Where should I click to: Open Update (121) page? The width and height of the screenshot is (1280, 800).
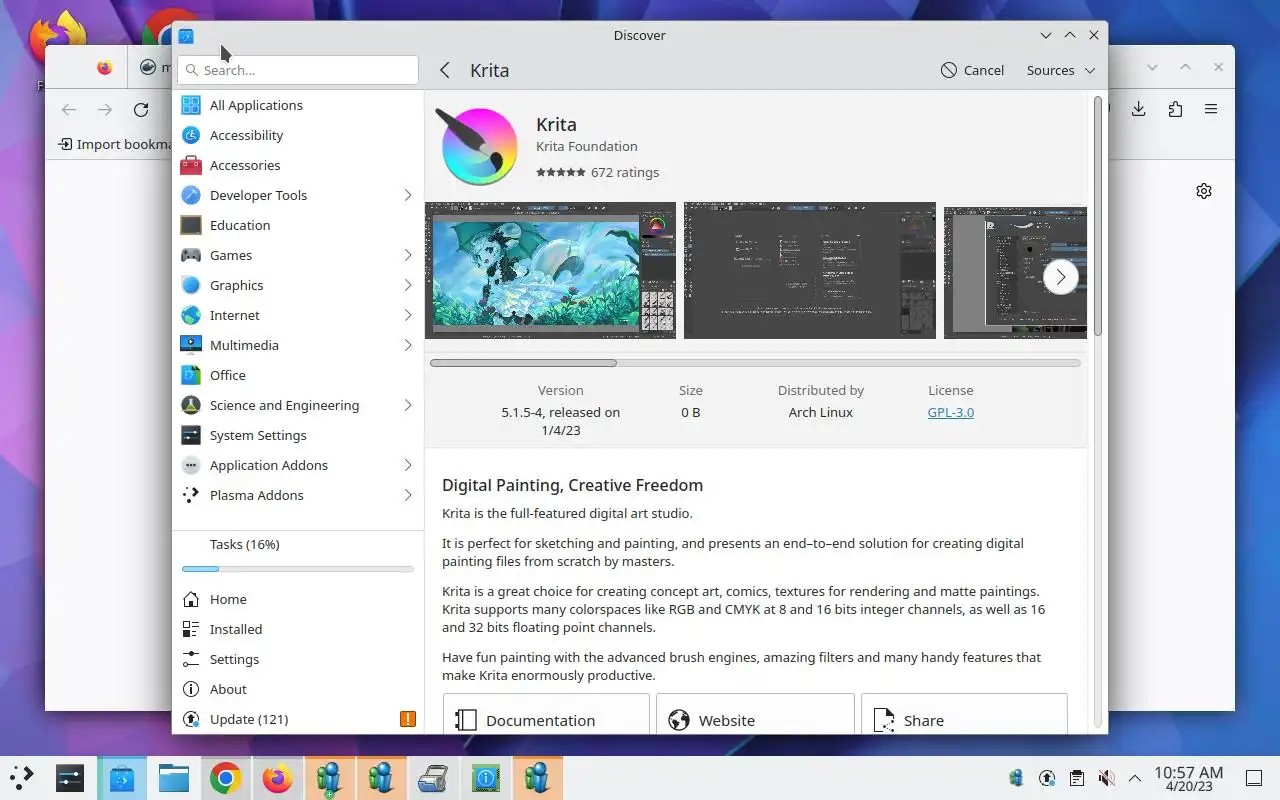coord(298,719)
